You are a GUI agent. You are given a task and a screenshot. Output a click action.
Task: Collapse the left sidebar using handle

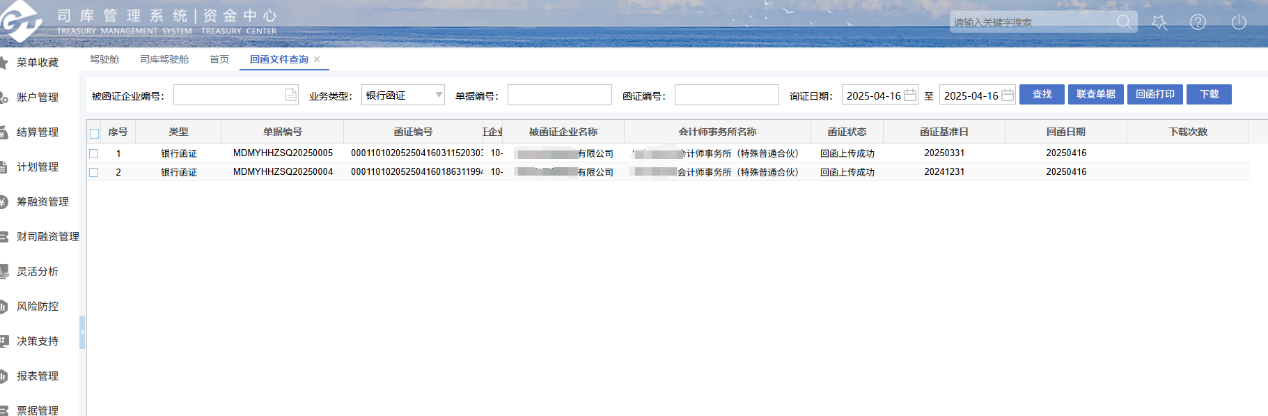82,333
